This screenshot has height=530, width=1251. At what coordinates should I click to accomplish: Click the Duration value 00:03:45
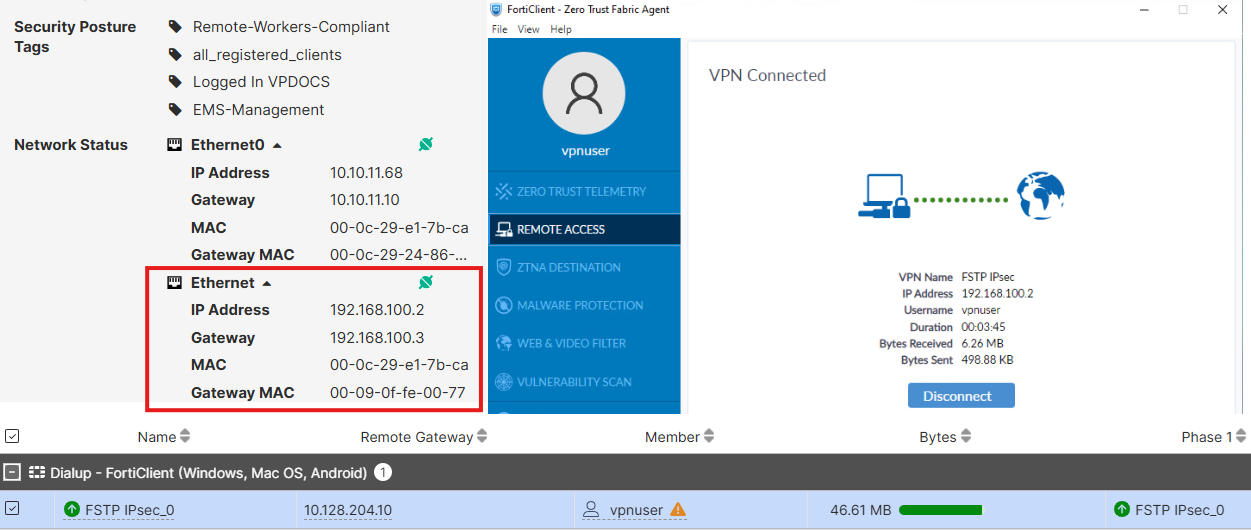985,327
